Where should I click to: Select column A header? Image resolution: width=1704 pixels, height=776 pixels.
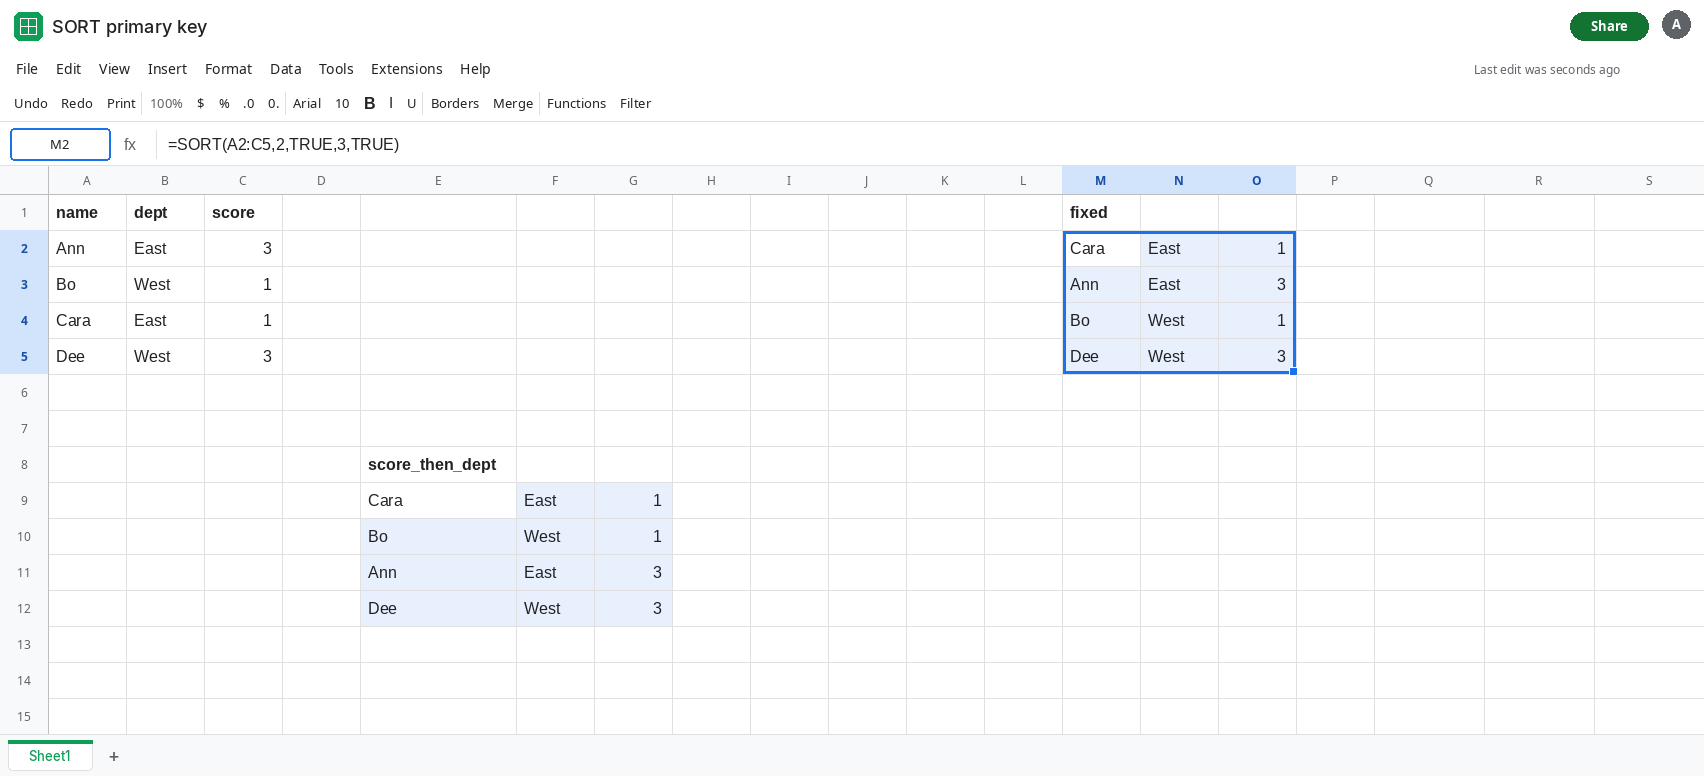[87, 181]
